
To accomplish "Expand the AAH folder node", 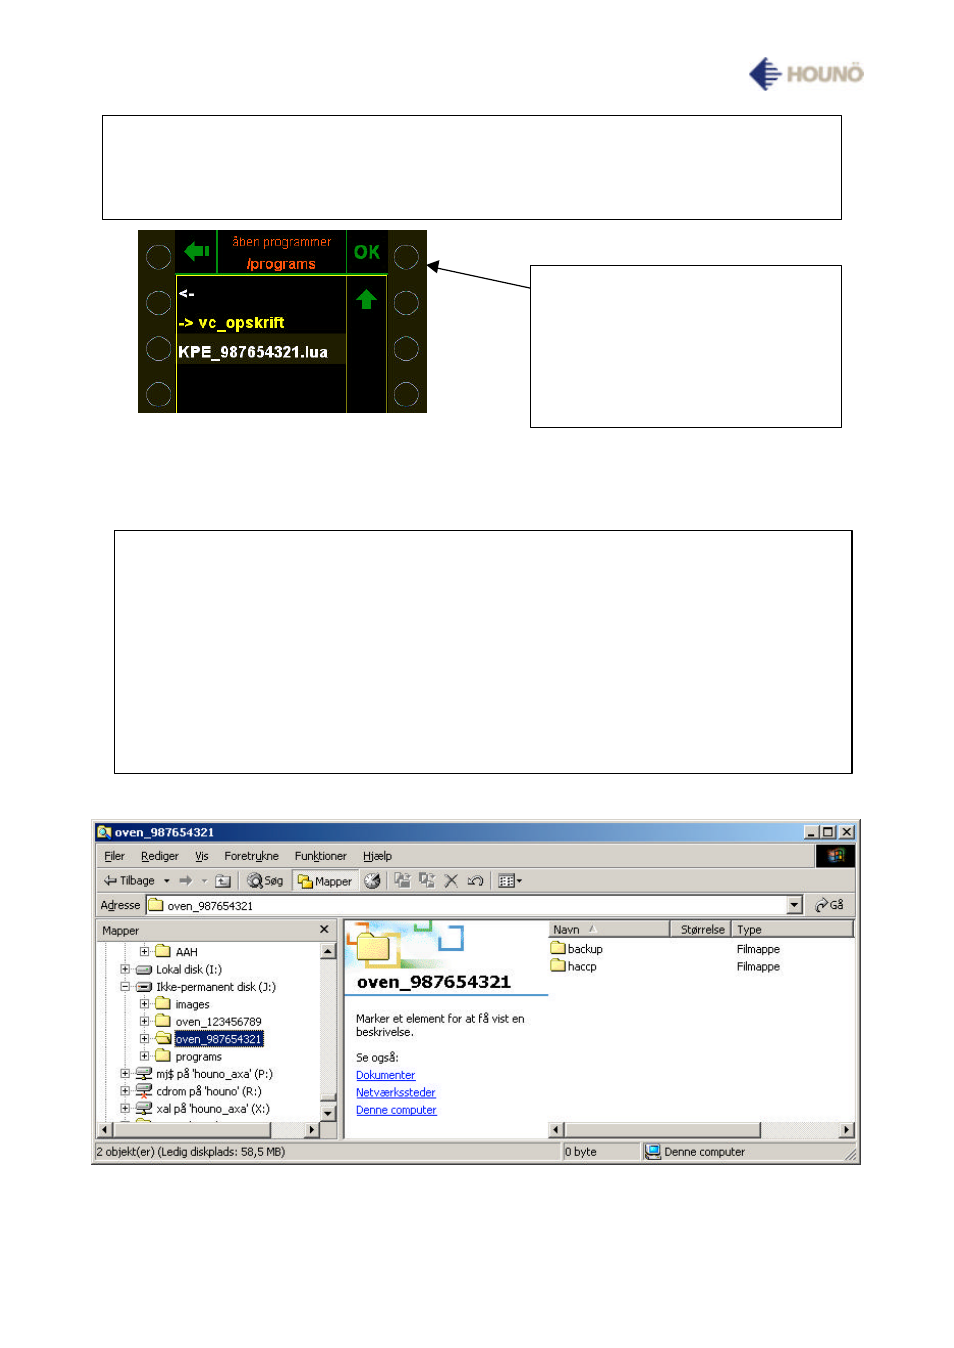I will point(144,951).
